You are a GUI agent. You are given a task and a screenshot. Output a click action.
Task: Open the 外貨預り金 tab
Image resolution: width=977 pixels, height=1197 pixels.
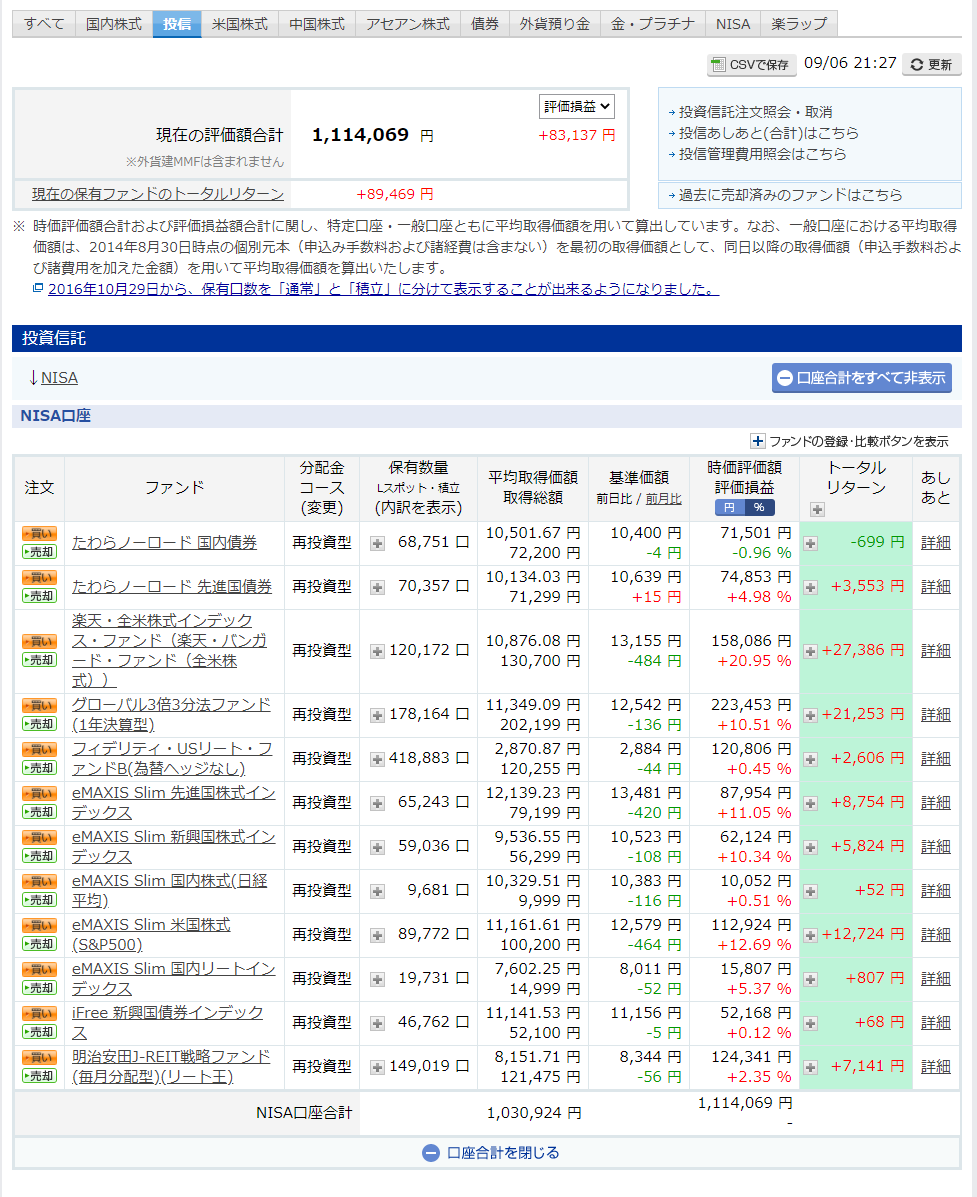[555, 24]
